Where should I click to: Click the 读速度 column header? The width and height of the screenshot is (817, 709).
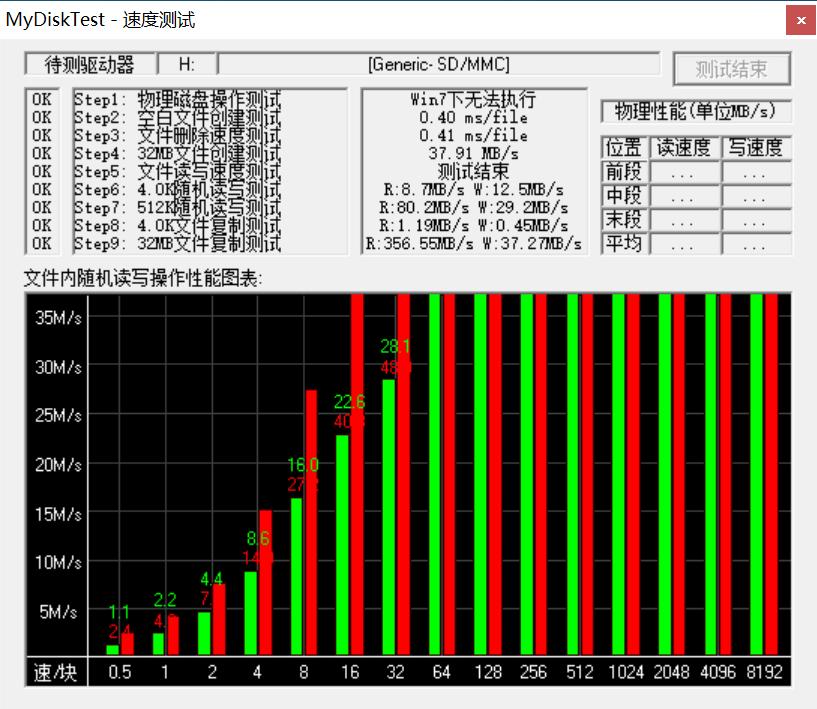(x=683, y=148)
